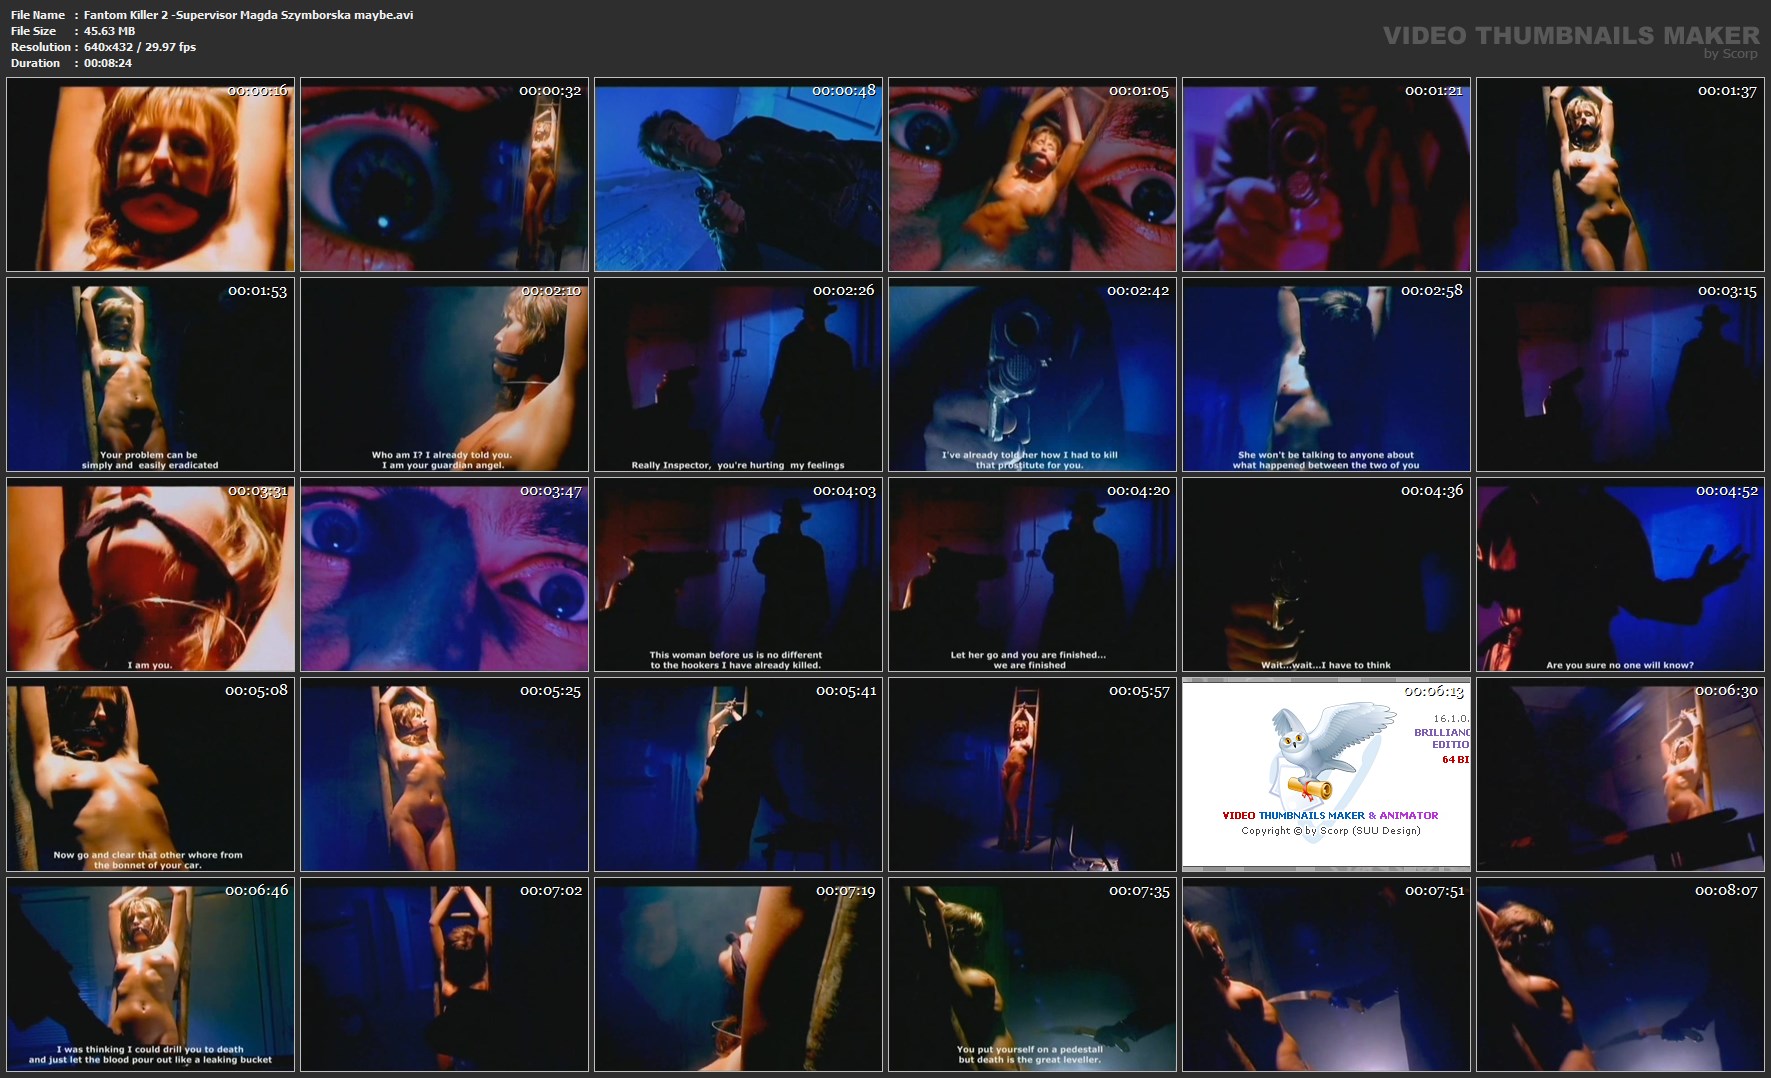The width and height of the screenshot is (1771, 1078).
Task: Click the duration value '00:08:24'
Action: click(108, 63)
